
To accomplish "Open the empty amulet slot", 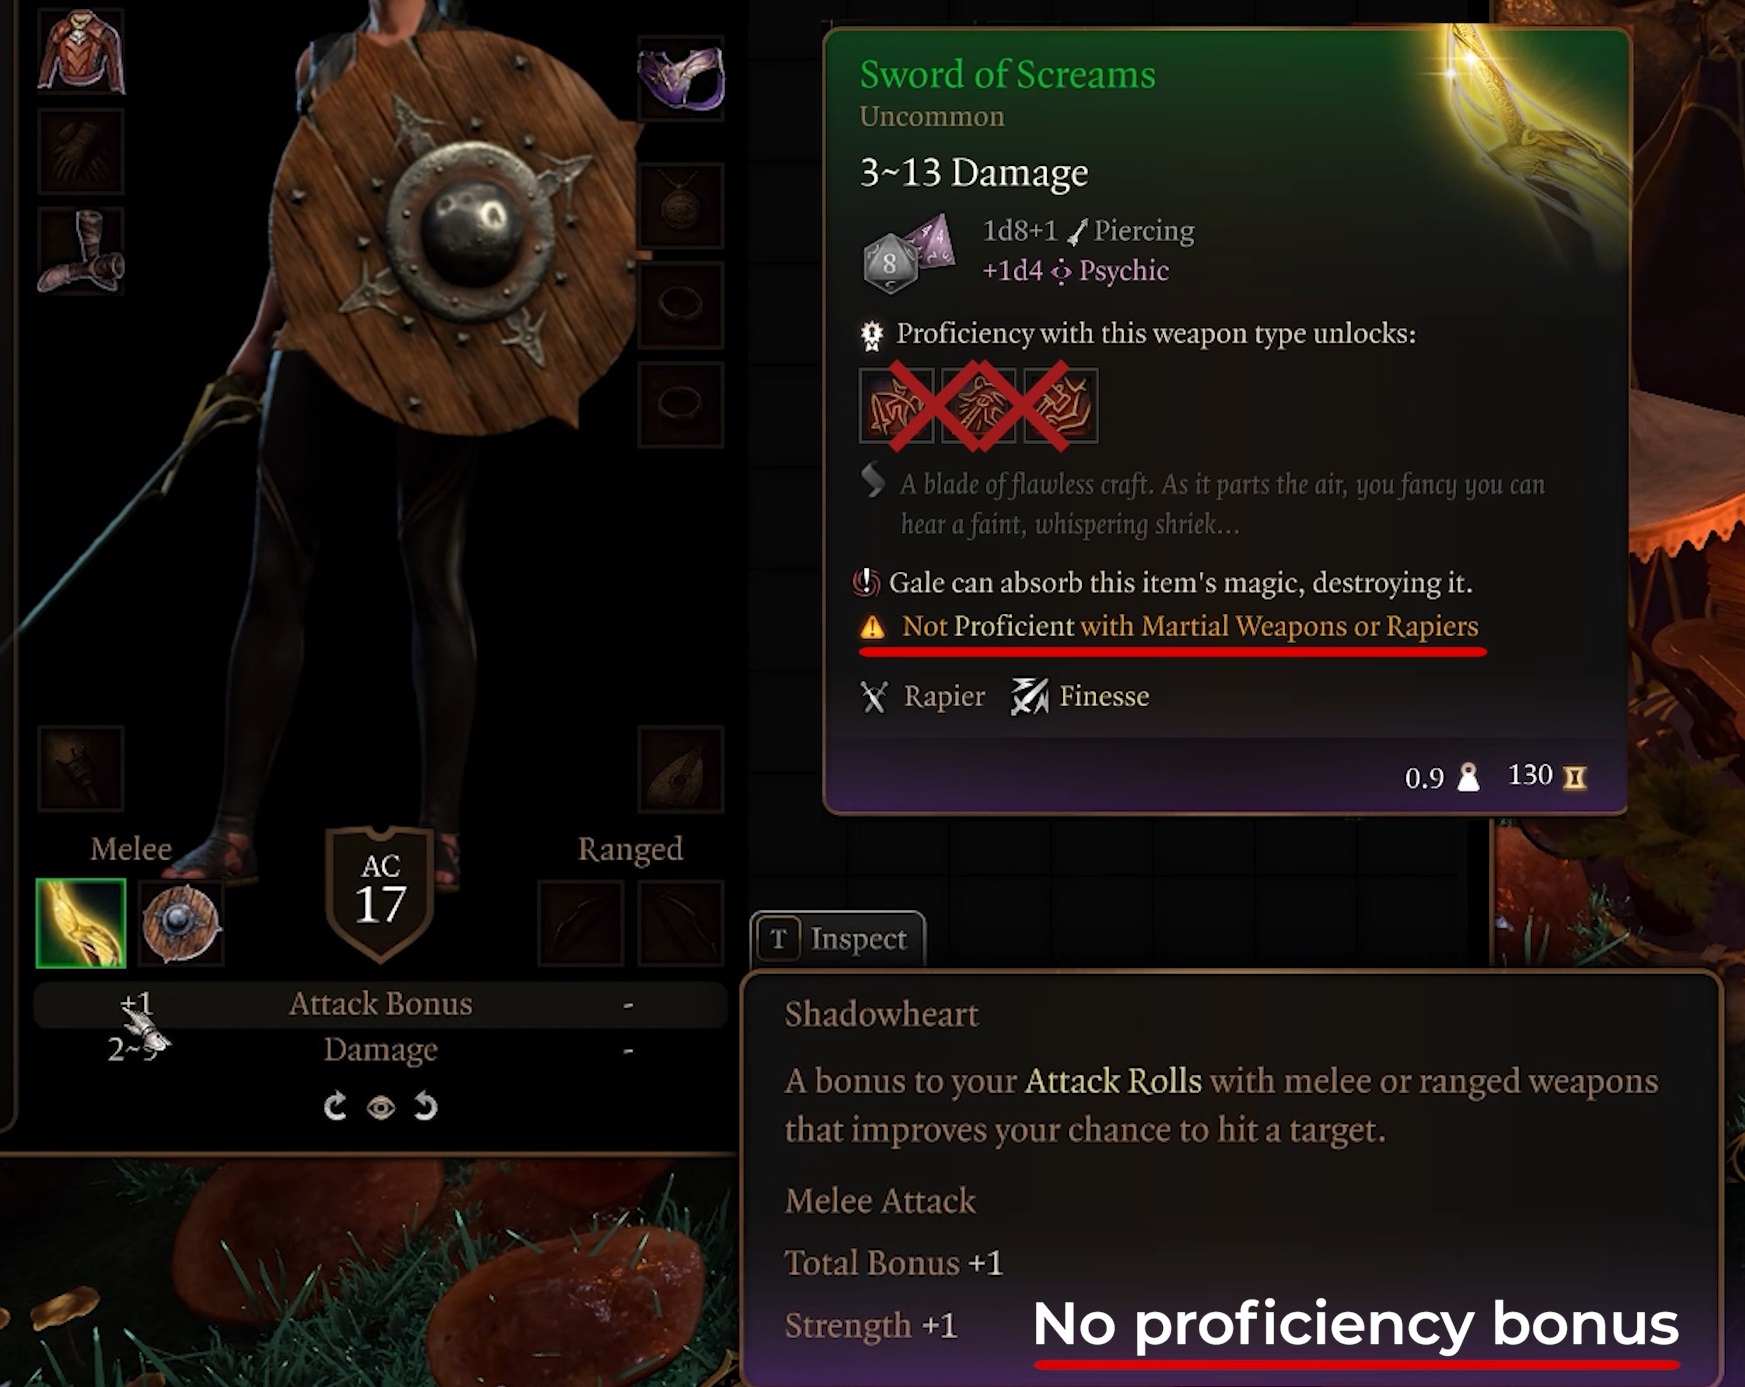I will [680, 206].
